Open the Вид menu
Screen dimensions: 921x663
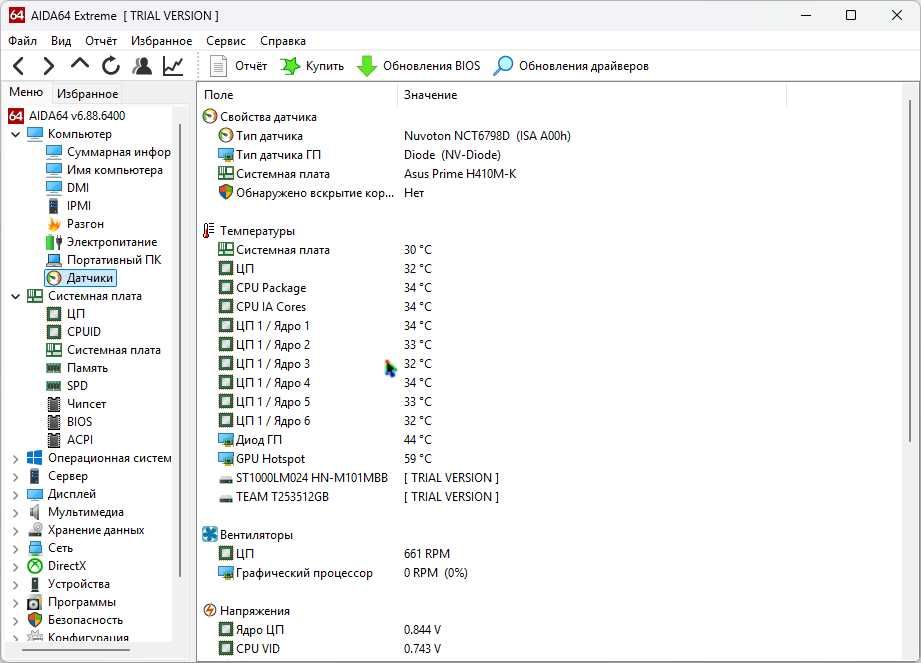point(60,41)
